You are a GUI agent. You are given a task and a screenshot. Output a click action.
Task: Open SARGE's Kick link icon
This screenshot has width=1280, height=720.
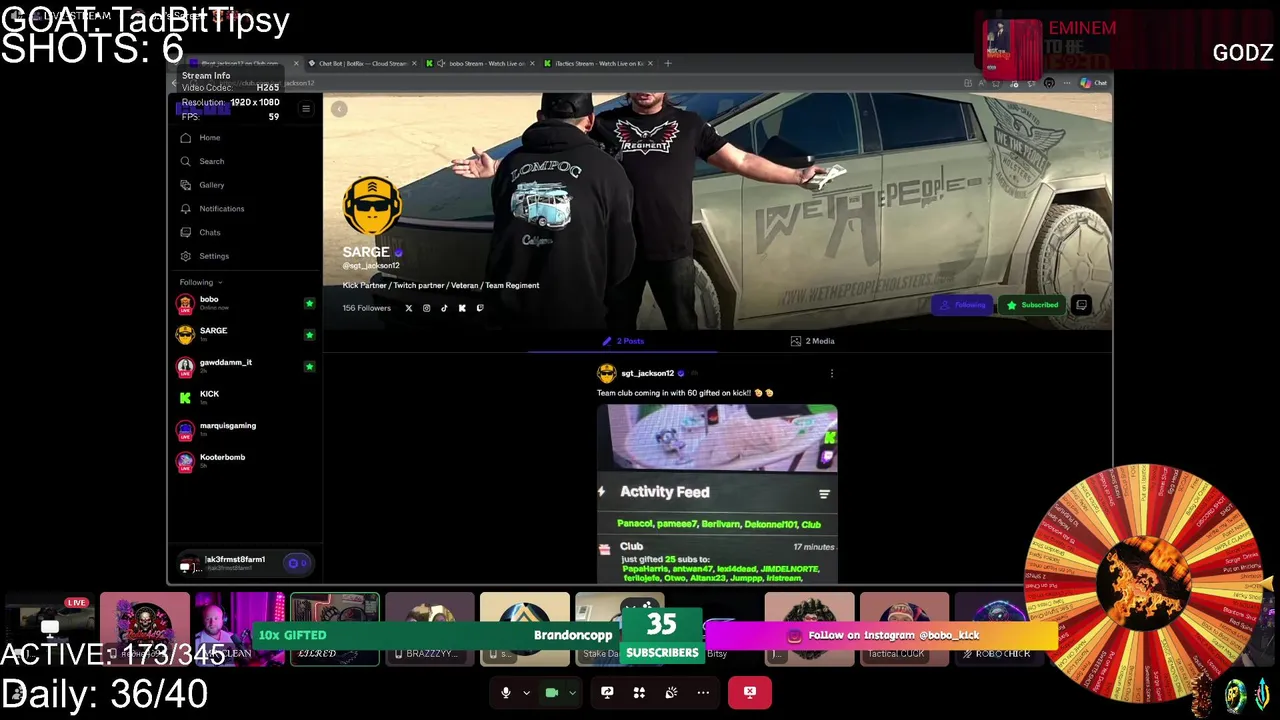[462, 308]
